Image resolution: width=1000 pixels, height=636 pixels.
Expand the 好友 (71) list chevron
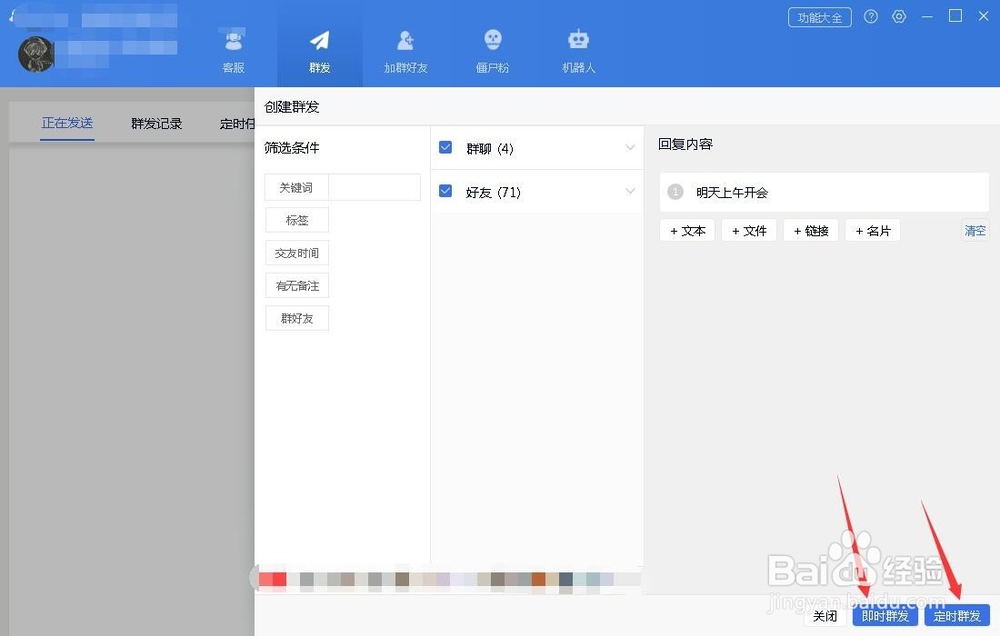click(x=630, y=191)
